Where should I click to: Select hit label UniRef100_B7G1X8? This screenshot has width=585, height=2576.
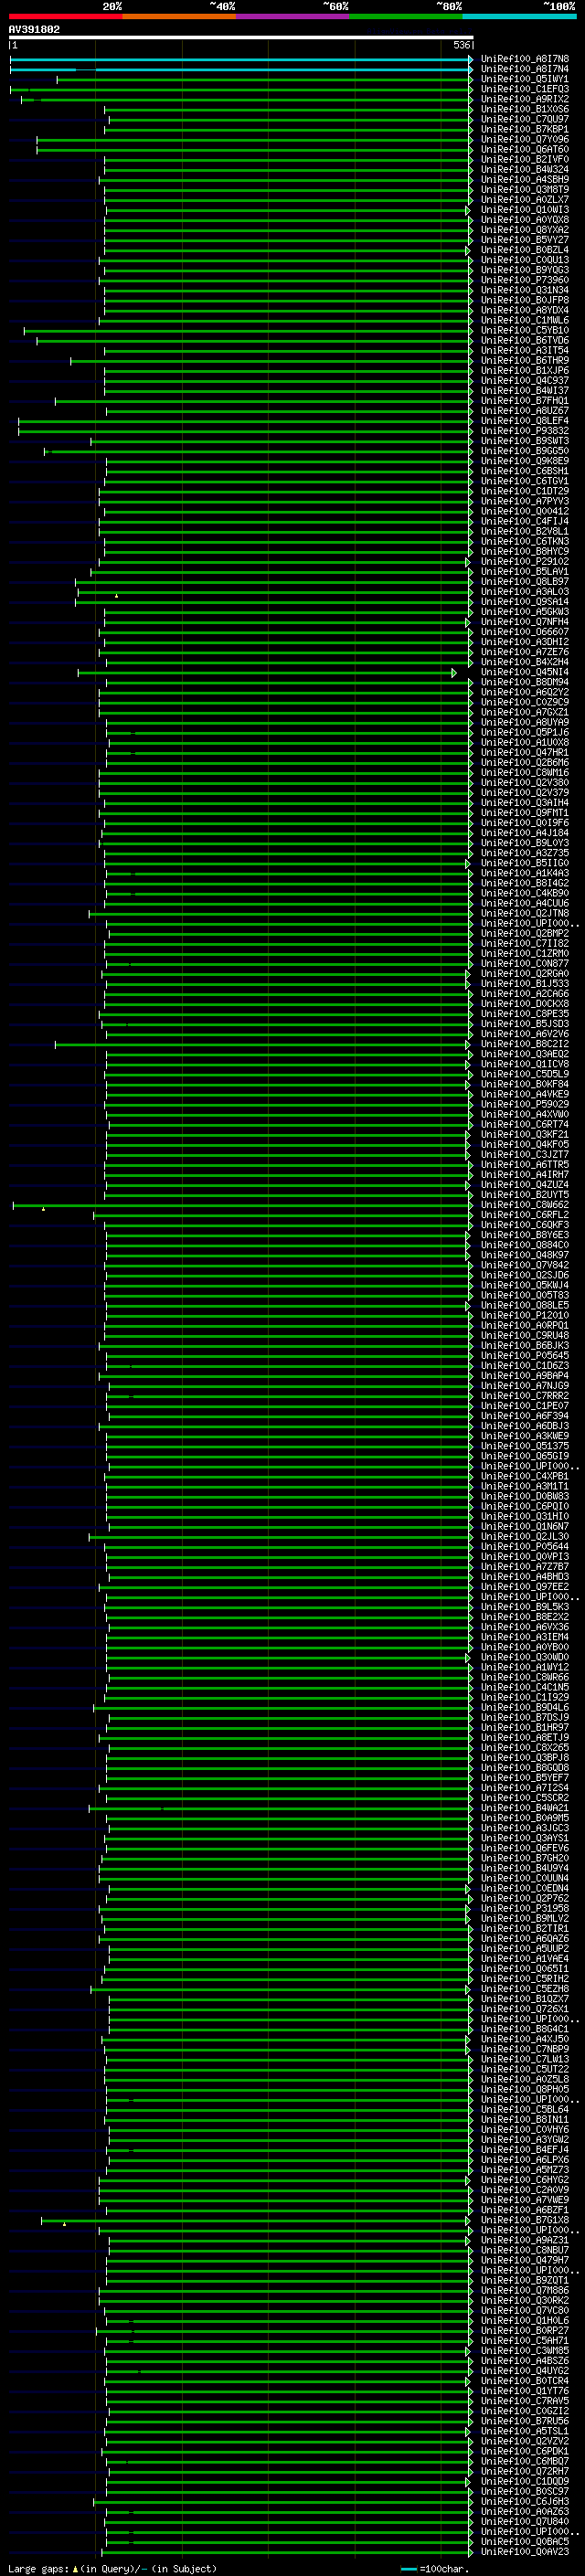pos(525,2220)
